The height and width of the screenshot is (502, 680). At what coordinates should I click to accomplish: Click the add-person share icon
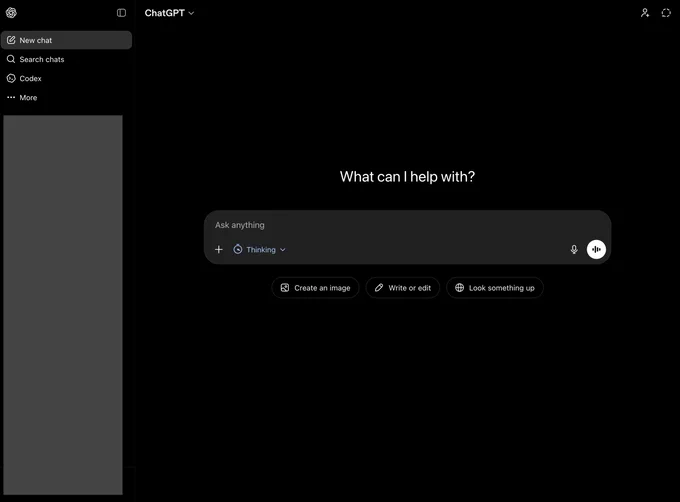645,13
